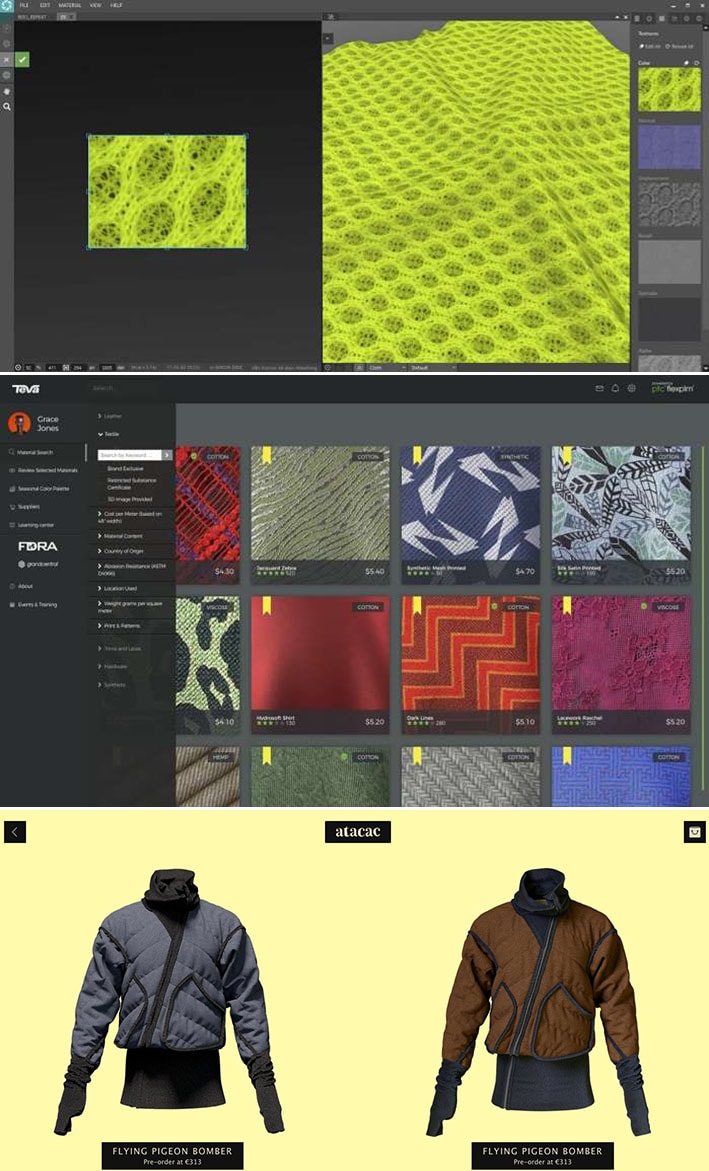This screenshot has width=709, height=1171.
Task: Select the magnifier zoom tool in left toolbar
Action: [x=7, y=107]
